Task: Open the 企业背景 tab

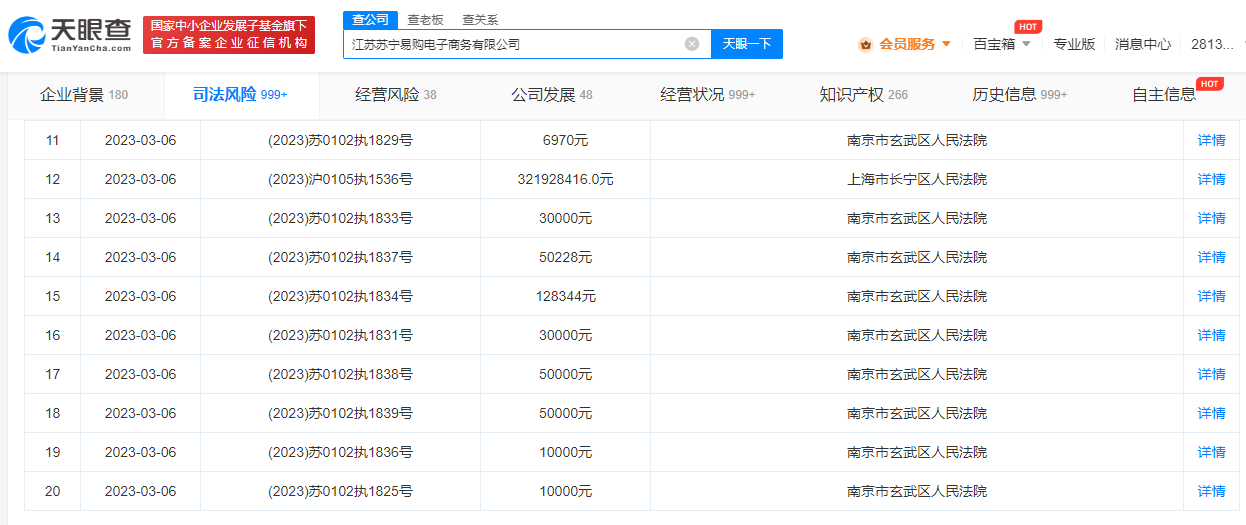Action: (84, 95)
